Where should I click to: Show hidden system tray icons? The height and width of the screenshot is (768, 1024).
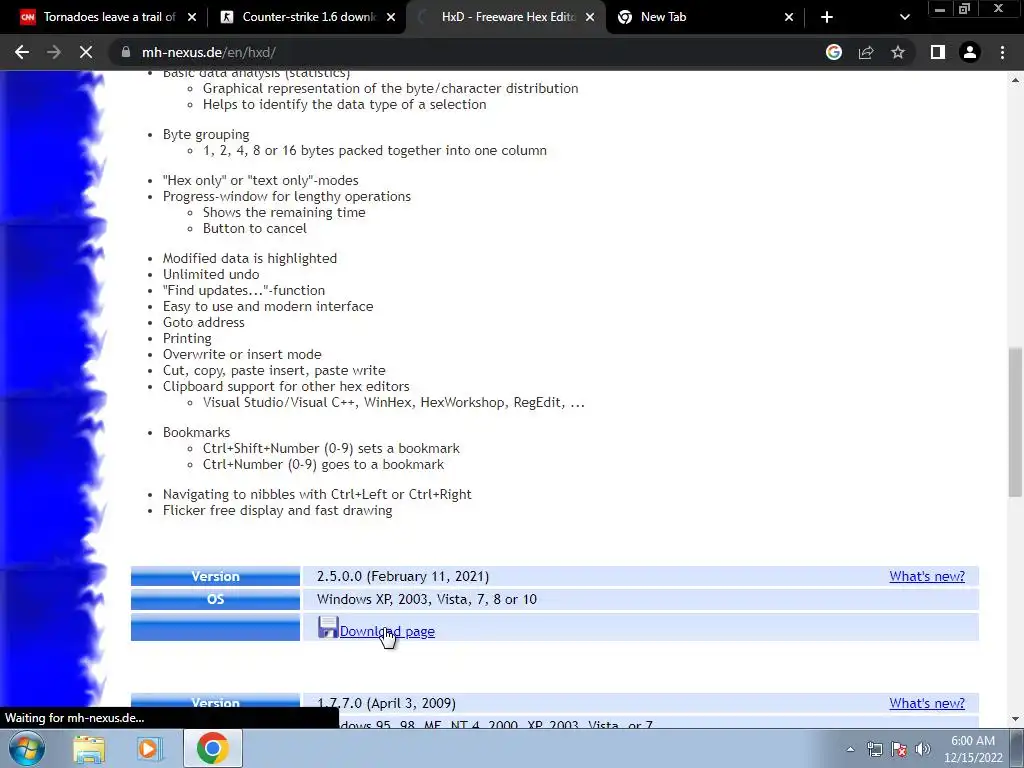tap(850, 750)
